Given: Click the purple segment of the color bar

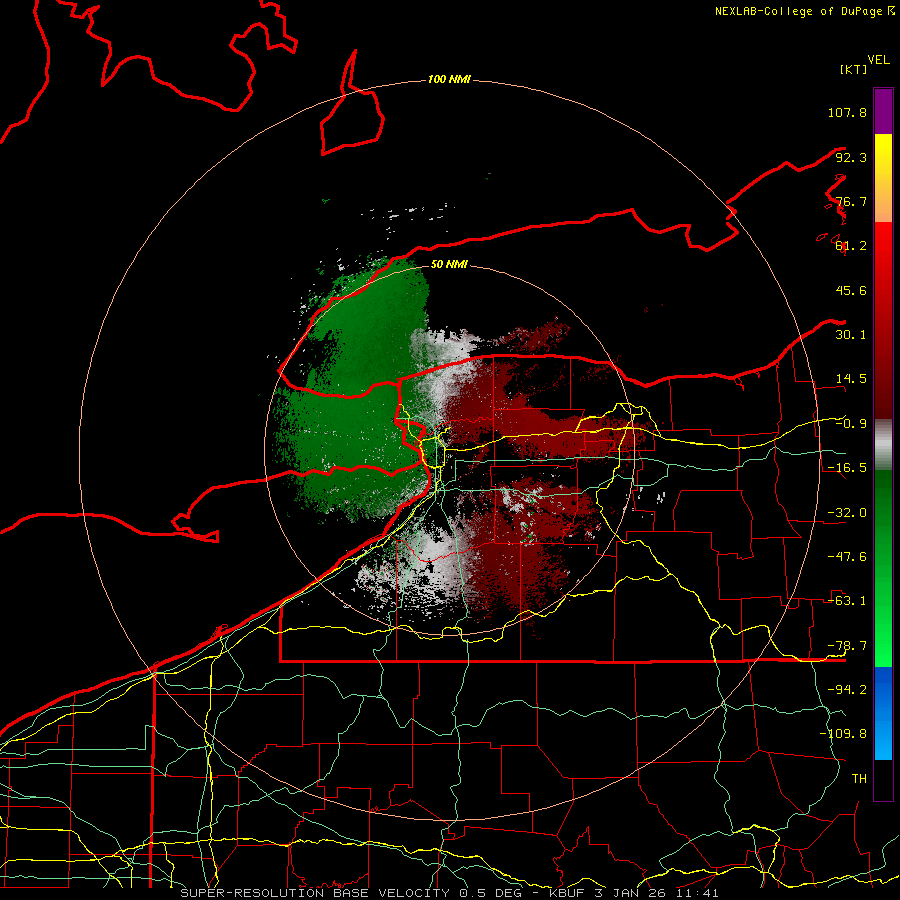Looking at the screenshot, I should pos(883,111).
